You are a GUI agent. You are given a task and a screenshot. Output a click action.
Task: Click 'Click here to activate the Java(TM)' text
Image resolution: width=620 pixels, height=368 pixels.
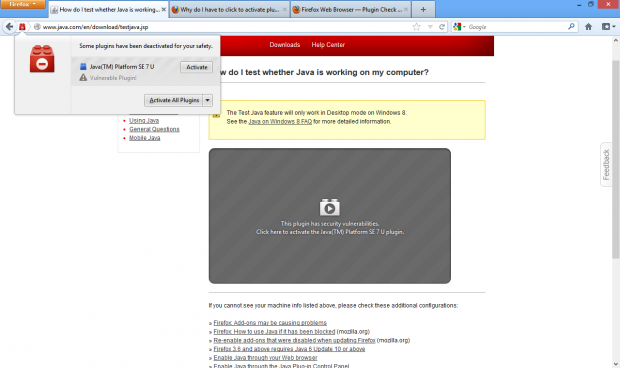tap(330, 232)
